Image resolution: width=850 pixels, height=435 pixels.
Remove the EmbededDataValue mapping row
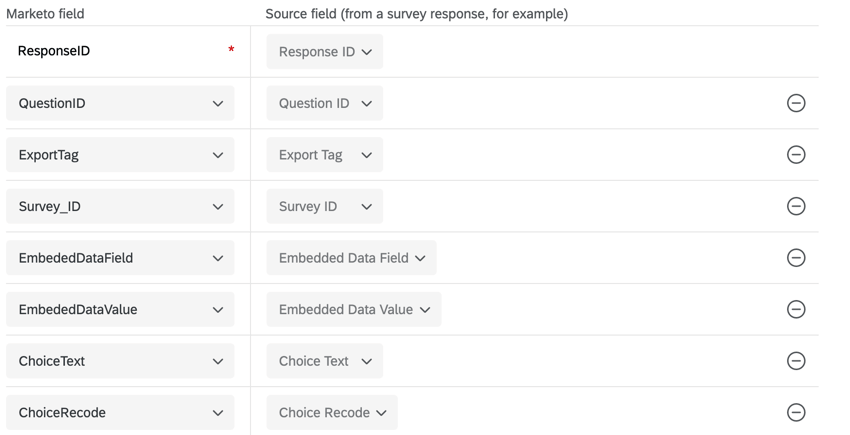click(796, 309)
